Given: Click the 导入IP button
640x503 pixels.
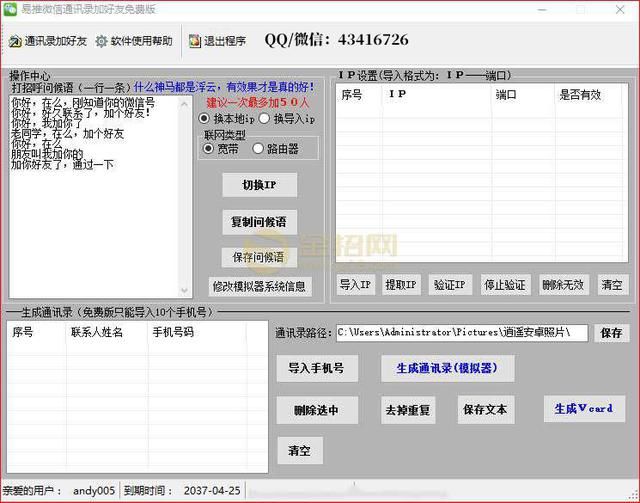Looking at the screenshot, I should click(356, 285).
